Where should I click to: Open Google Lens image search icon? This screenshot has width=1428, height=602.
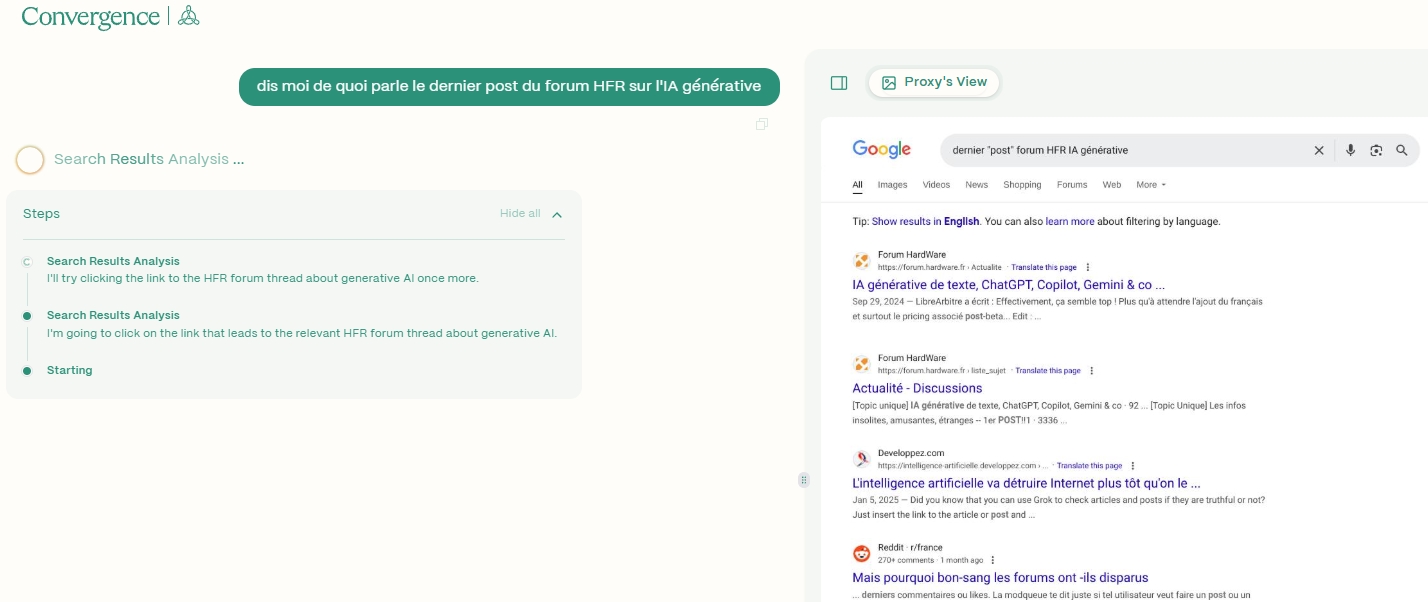coord(1376,150)
